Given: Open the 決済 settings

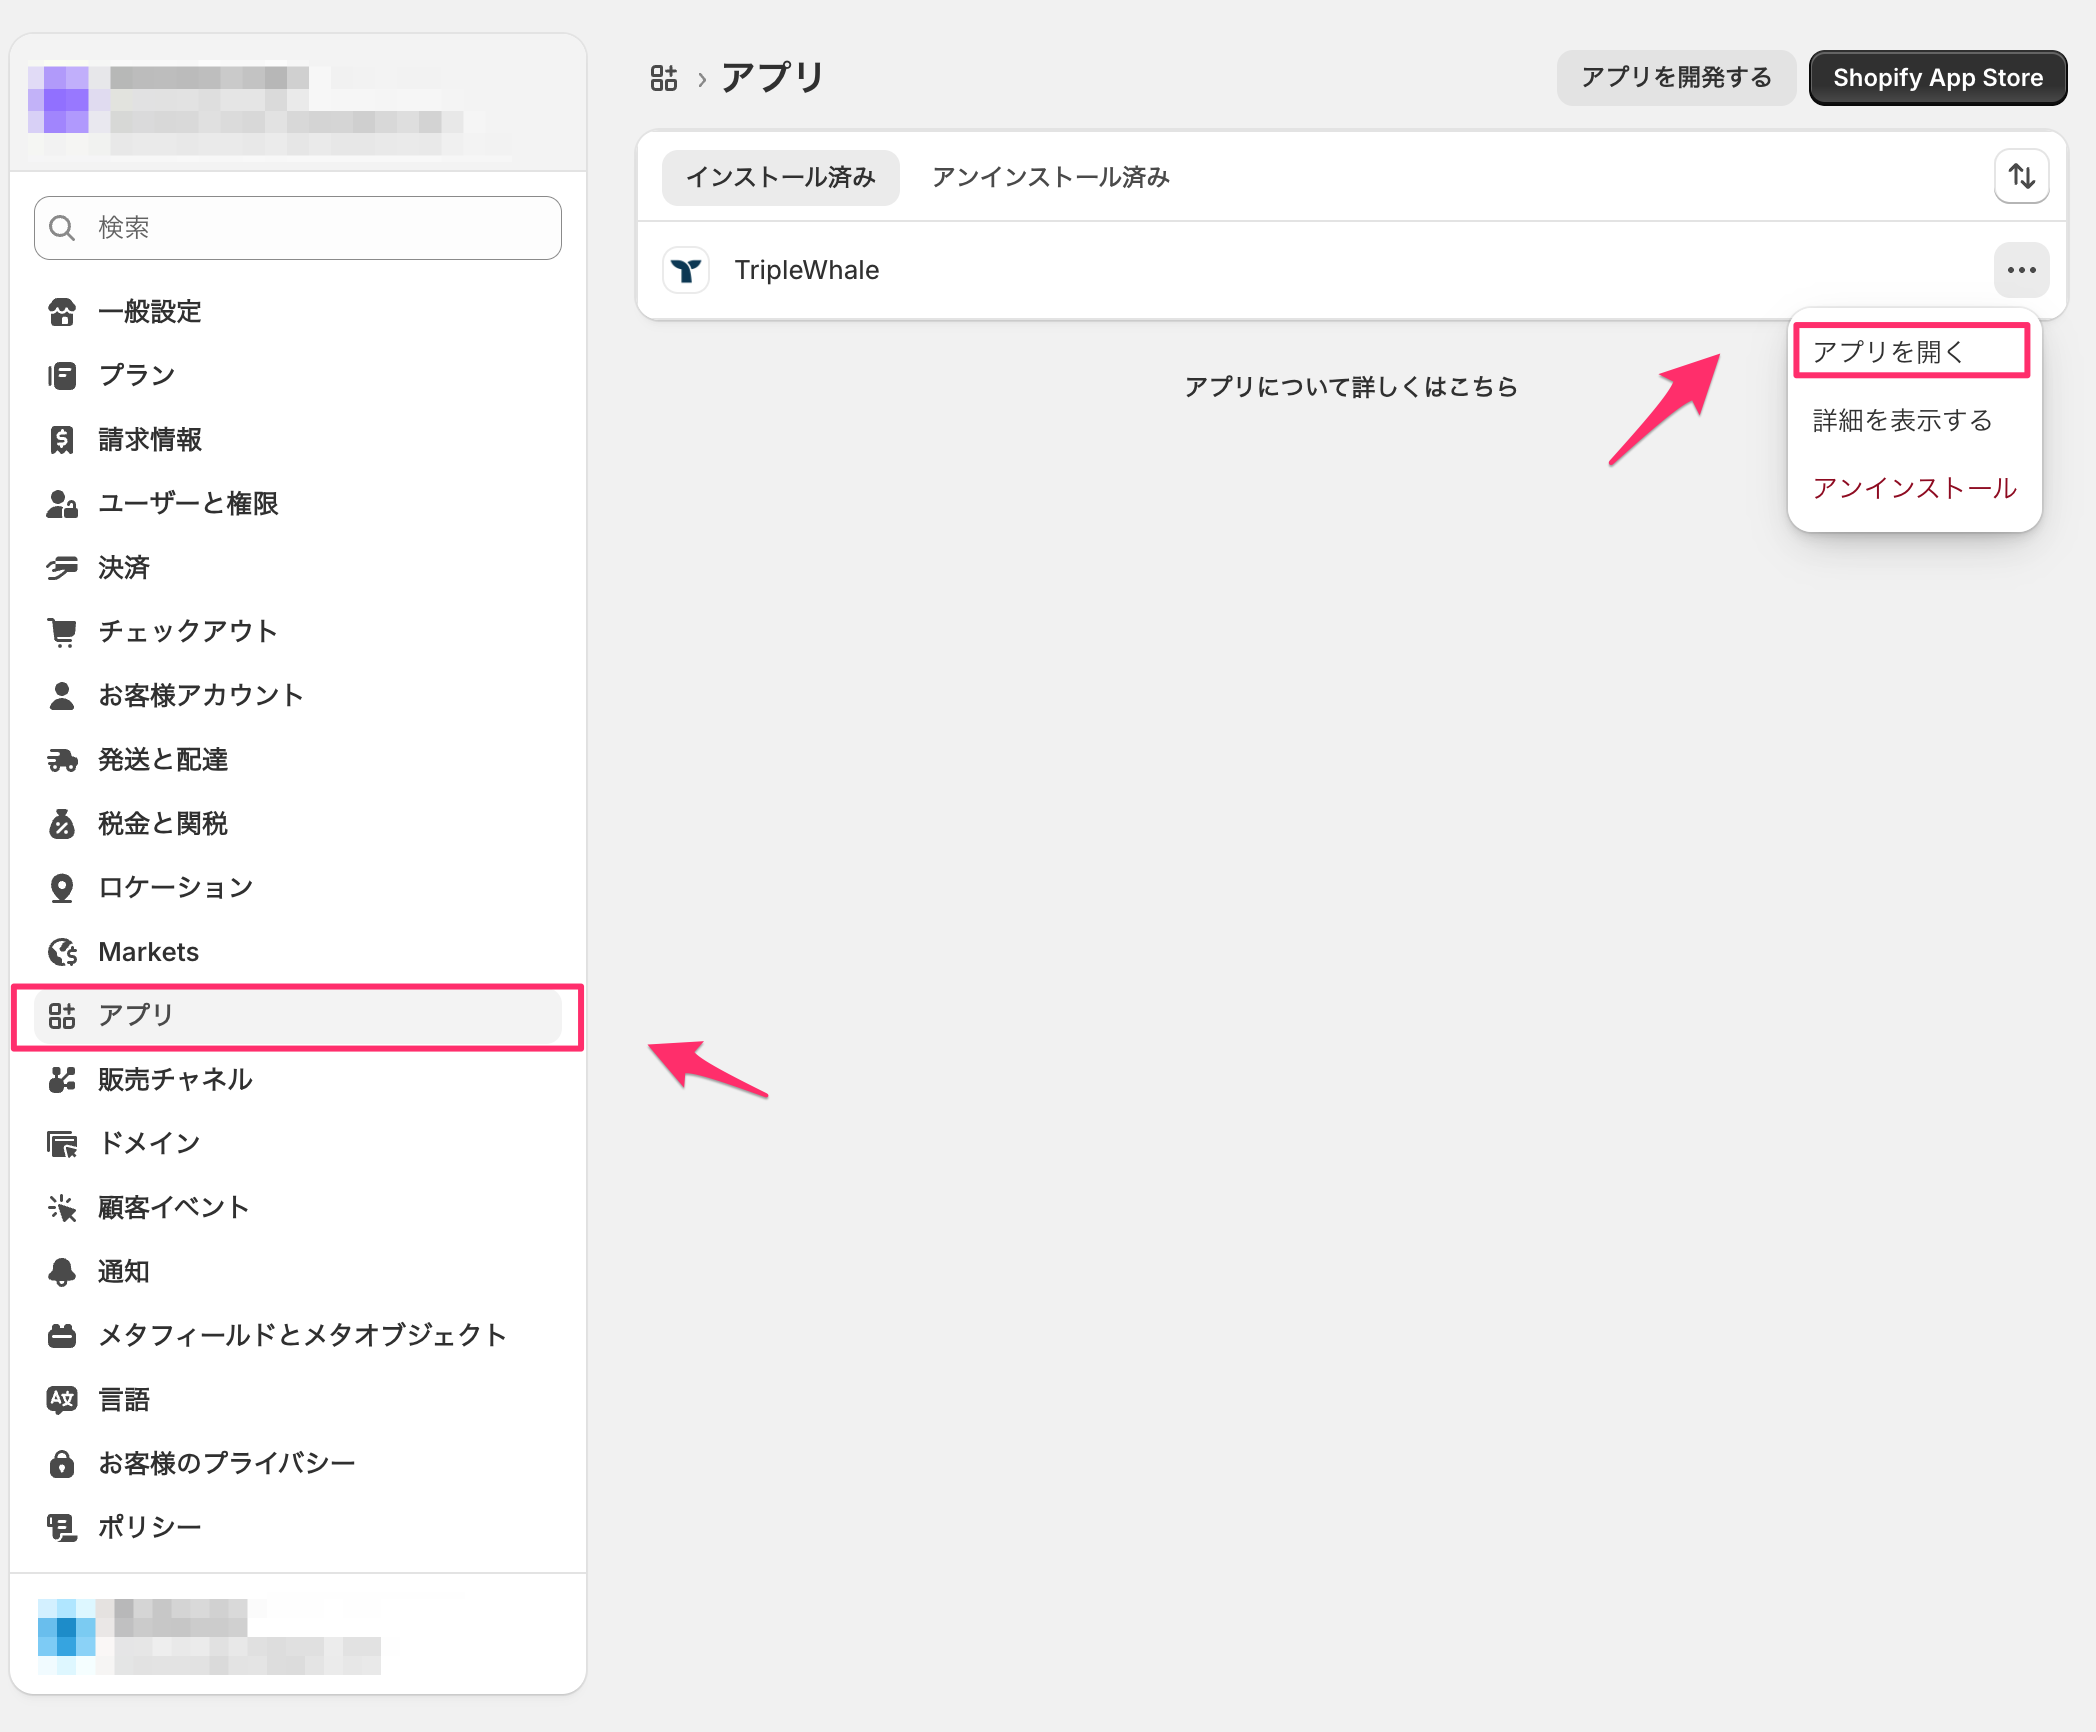Looking at the screenshot, I should click(298, 568).
